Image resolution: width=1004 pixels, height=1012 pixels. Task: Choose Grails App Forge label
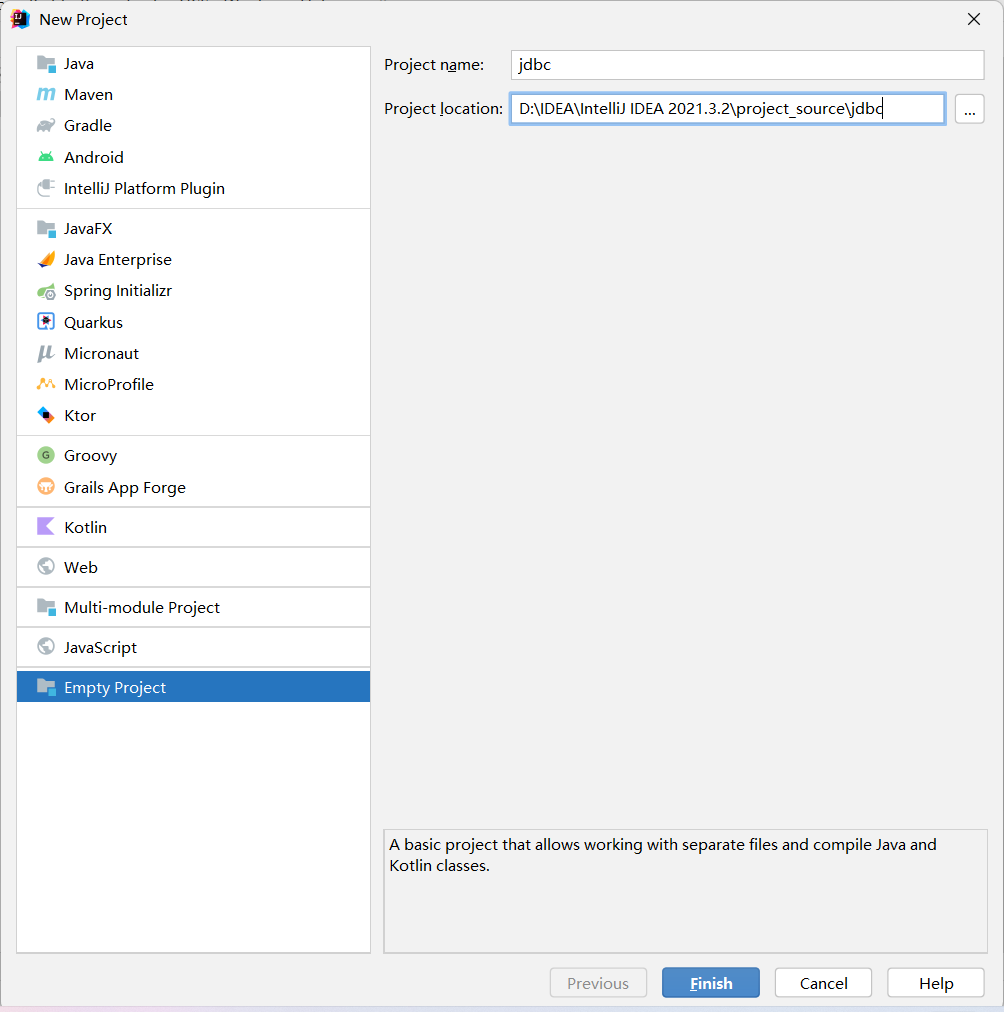click(125, 487)
